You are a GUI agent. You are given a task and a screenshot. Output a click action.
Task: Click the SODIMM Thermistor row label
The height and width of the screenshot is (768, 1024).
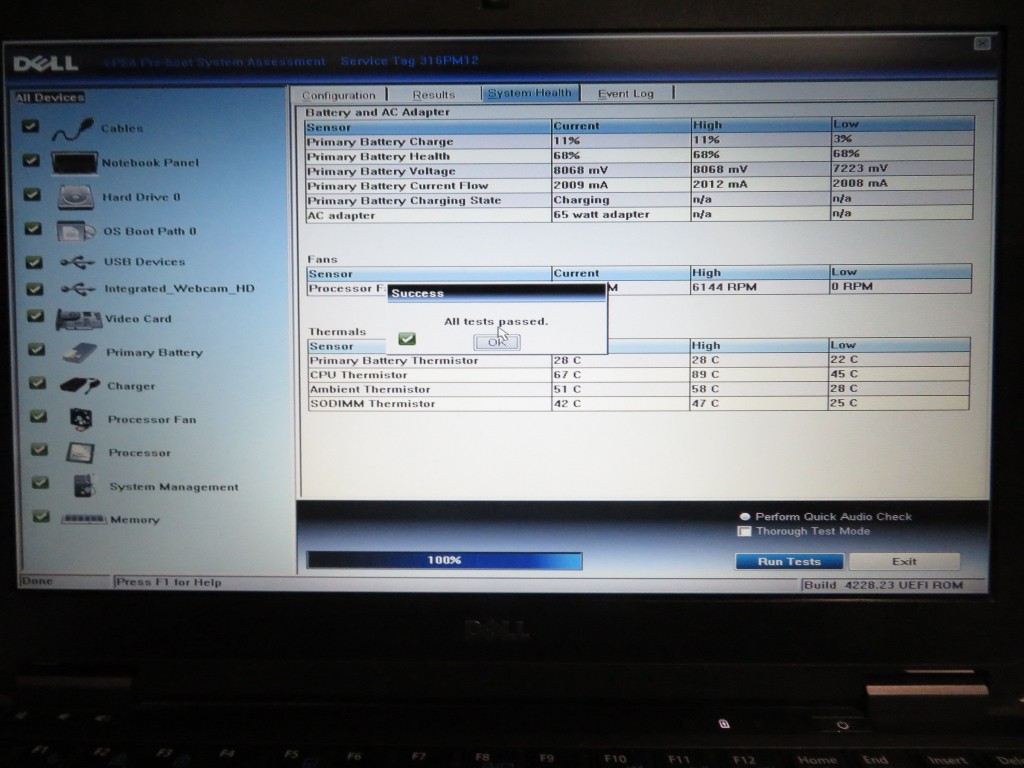coord(372,404)
